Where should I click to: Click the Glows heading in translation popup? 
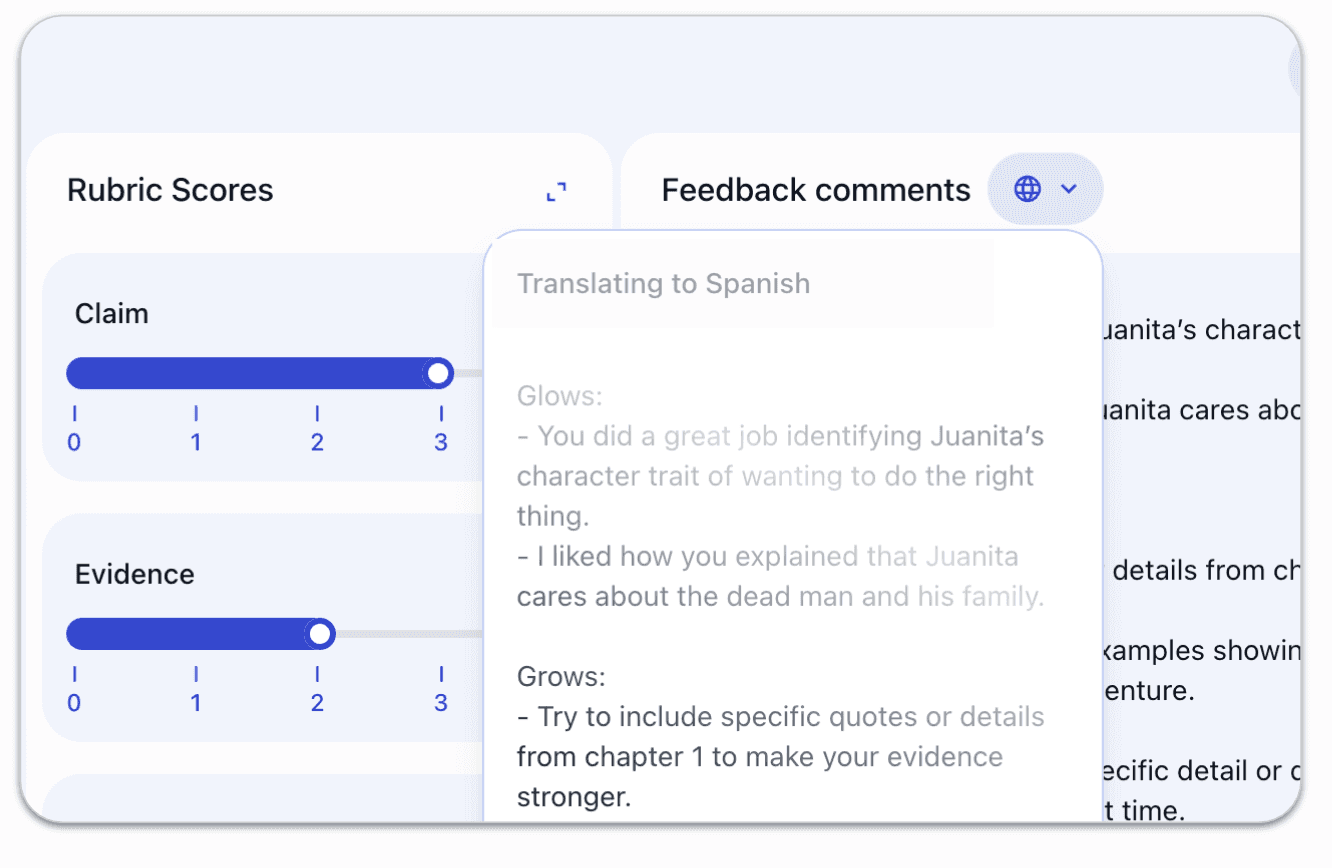click(x=559, y=396)
